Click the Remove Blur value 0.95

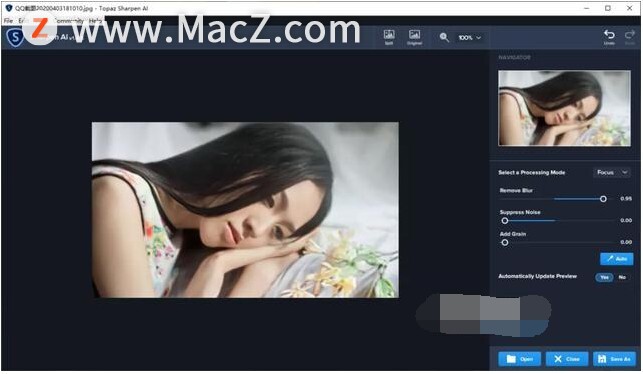[626, 198]
